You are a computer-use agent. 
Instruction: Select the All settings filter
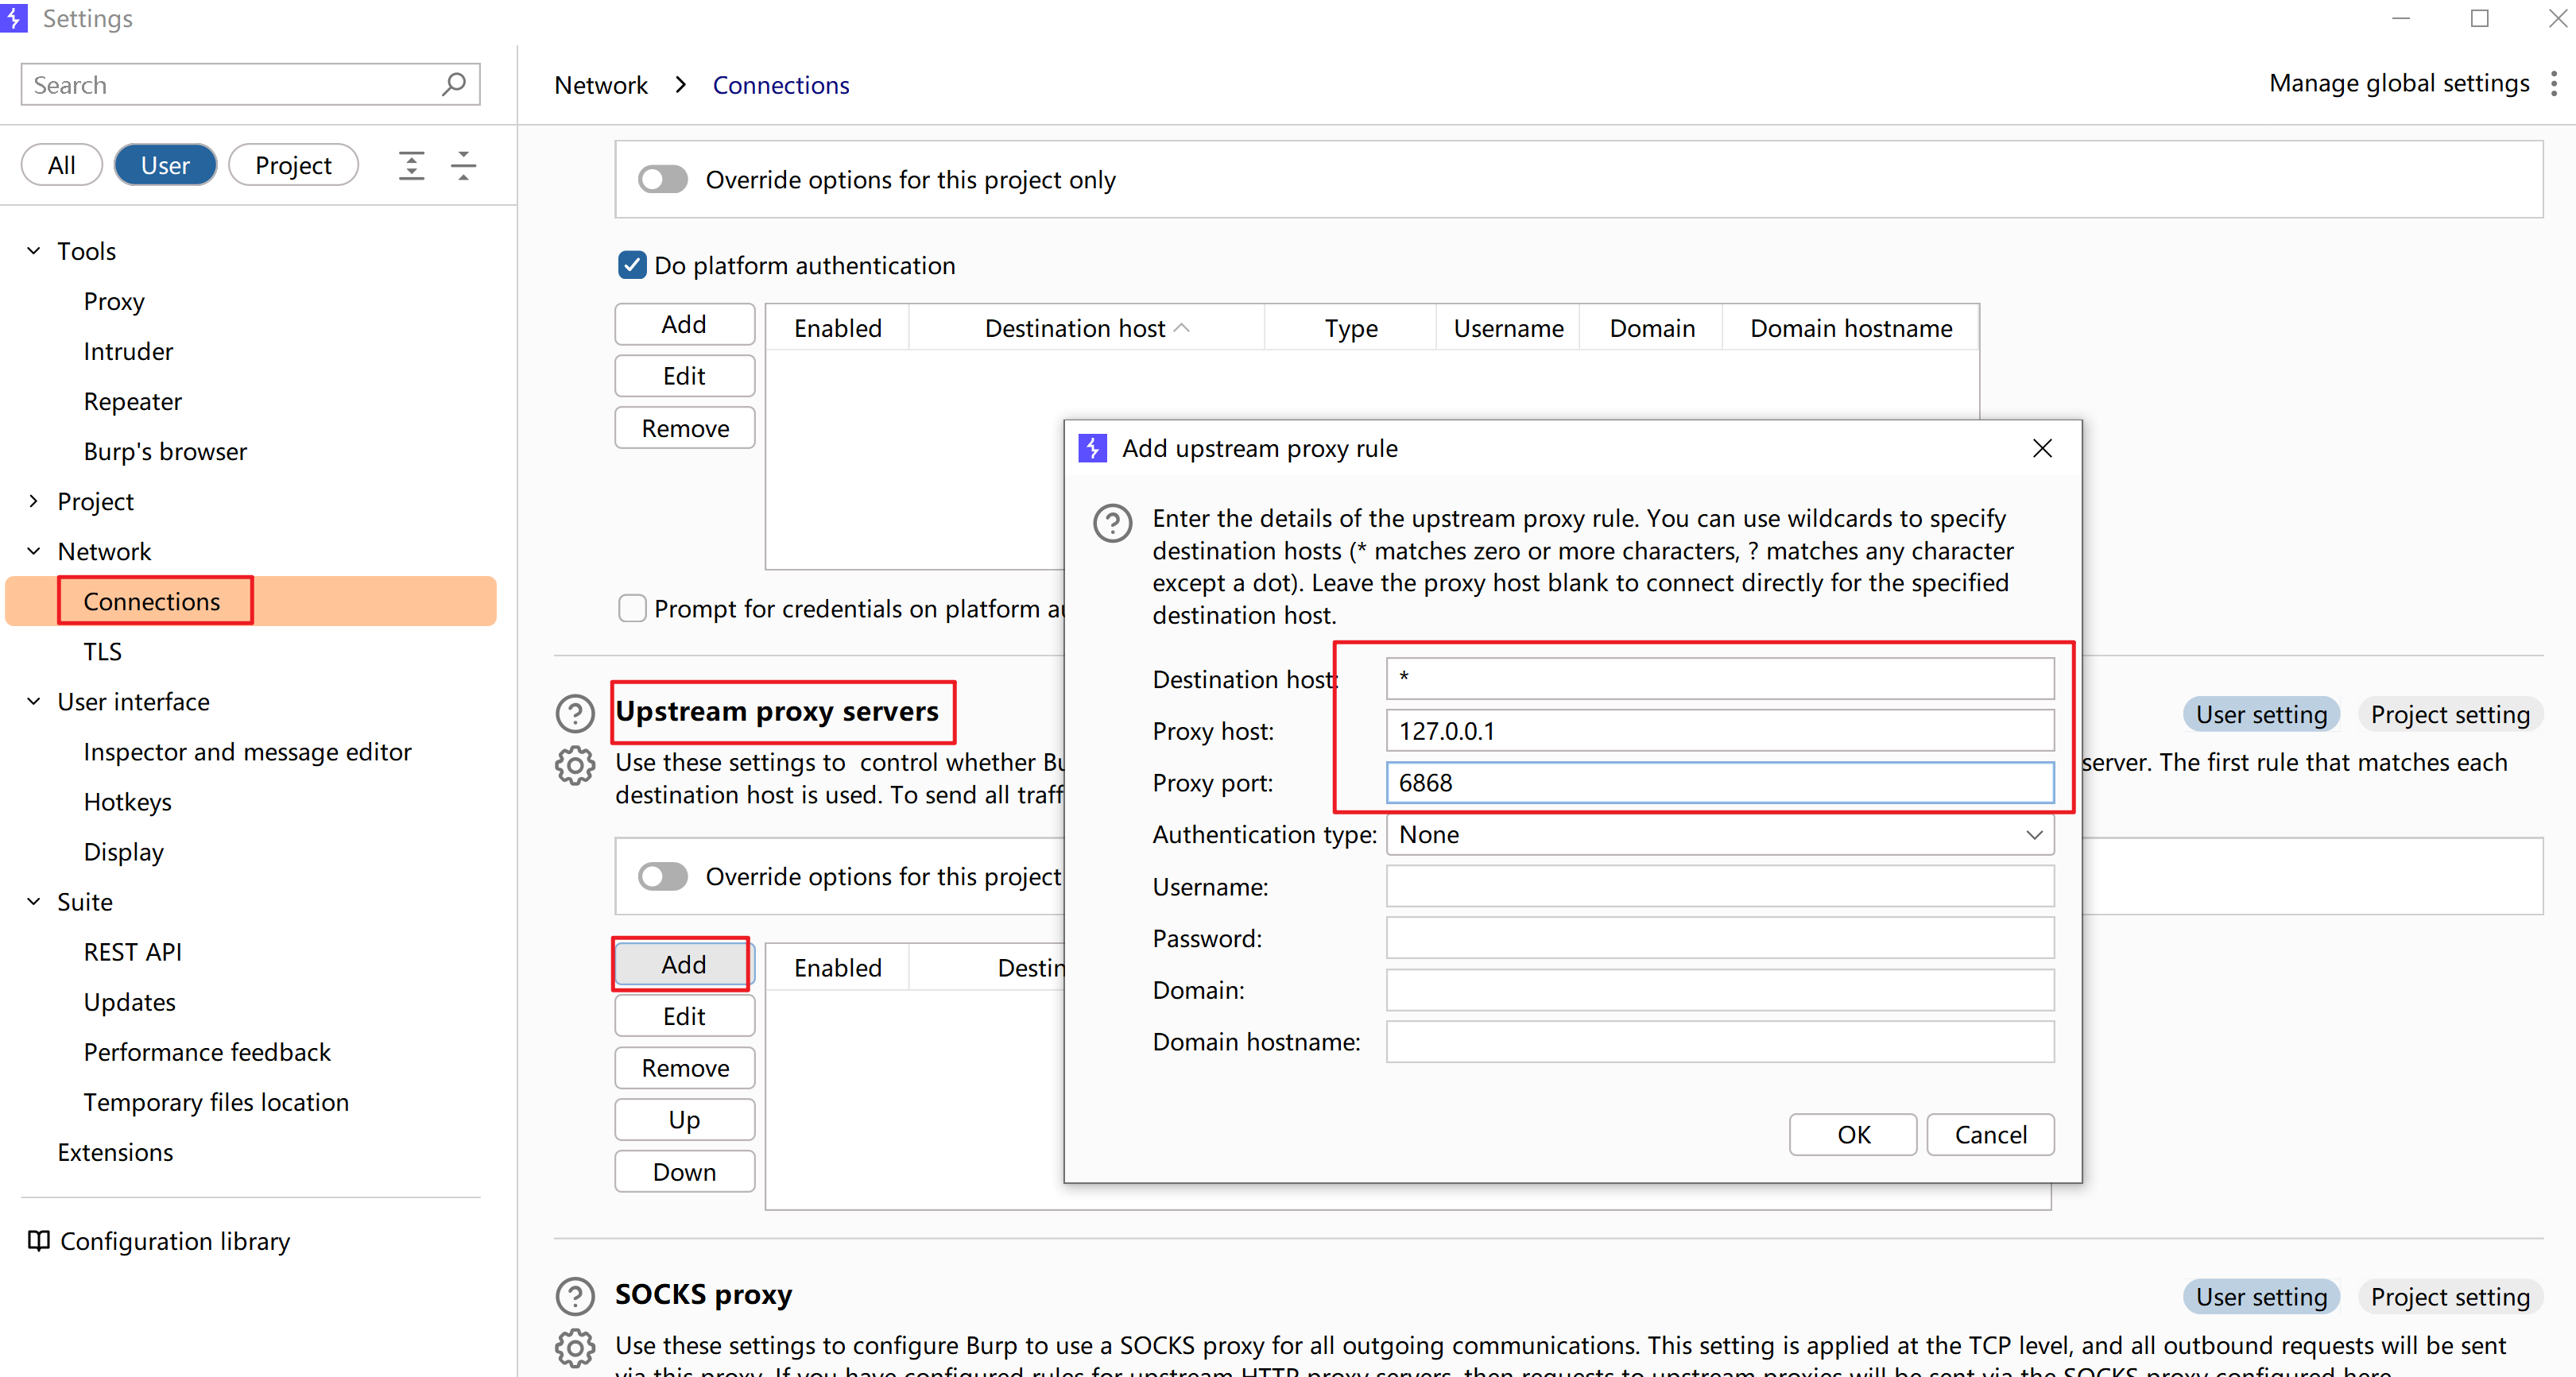[62, 165]
